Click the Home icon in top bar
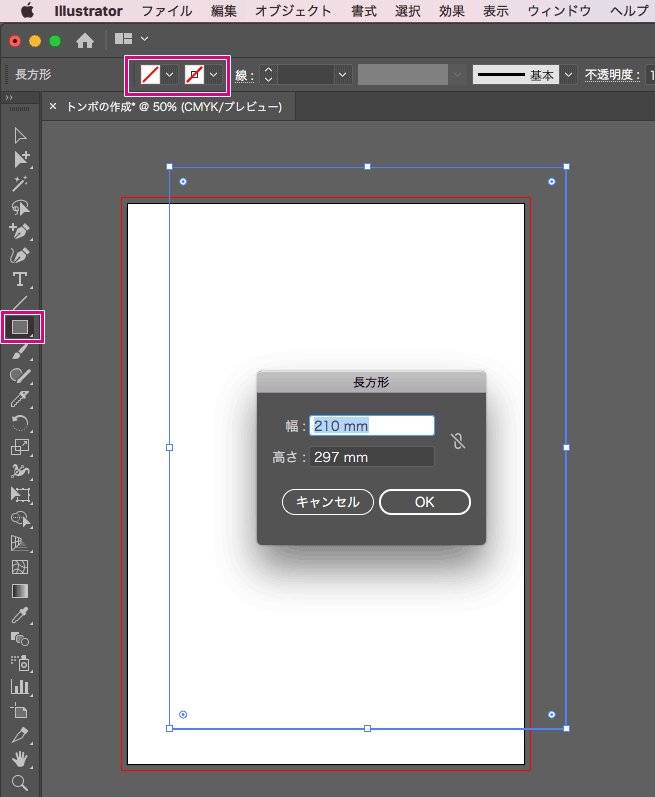 tap(86, 41)
